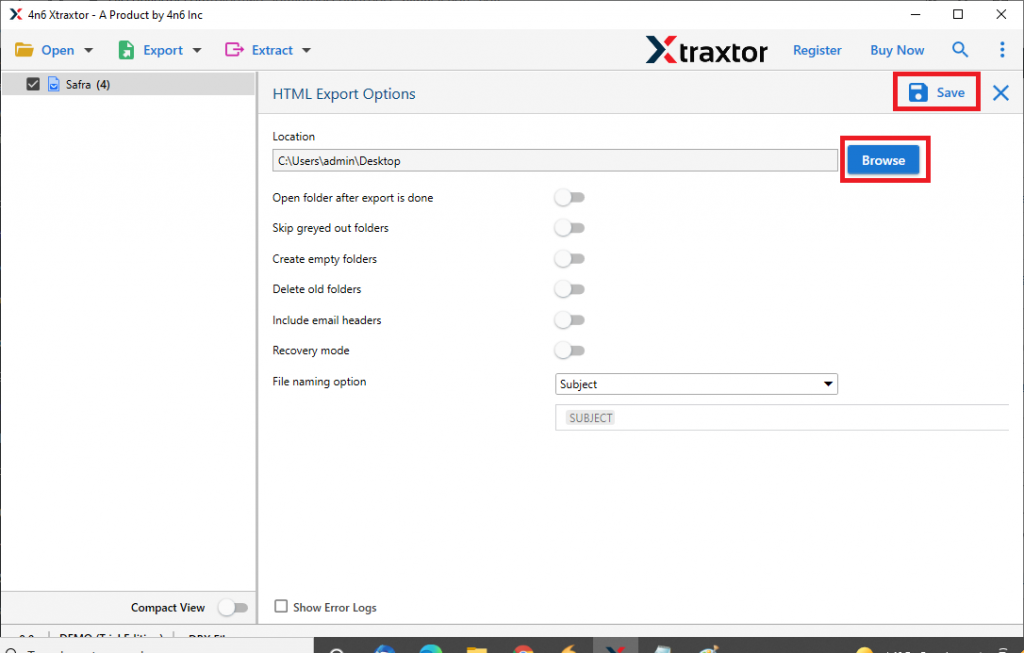The image size is (1024, 653).
Task: Click the Extract icon in the toolbar
Action: pyautogui.click(x=232, y=49)
